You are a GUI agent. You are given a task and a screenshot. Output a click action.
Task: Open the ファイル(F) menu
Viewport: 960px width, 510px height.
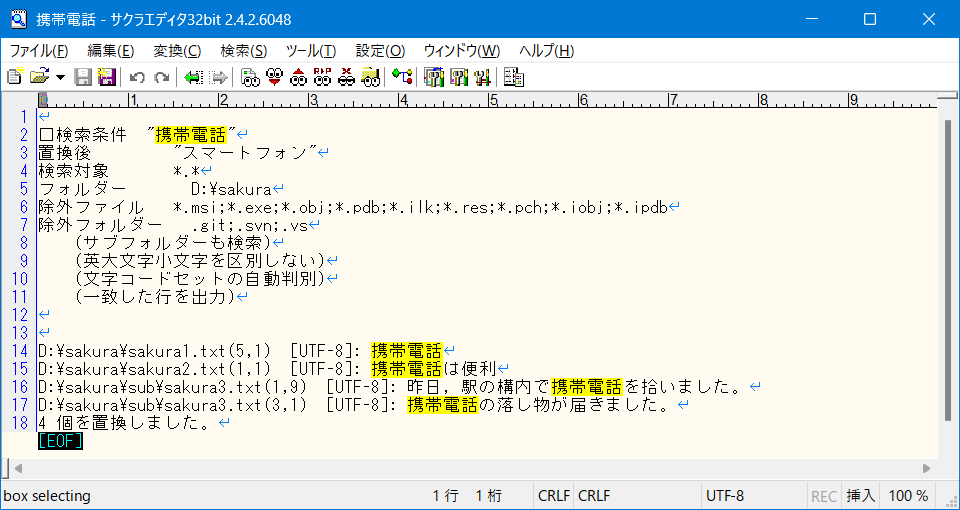tap(39, 50)
